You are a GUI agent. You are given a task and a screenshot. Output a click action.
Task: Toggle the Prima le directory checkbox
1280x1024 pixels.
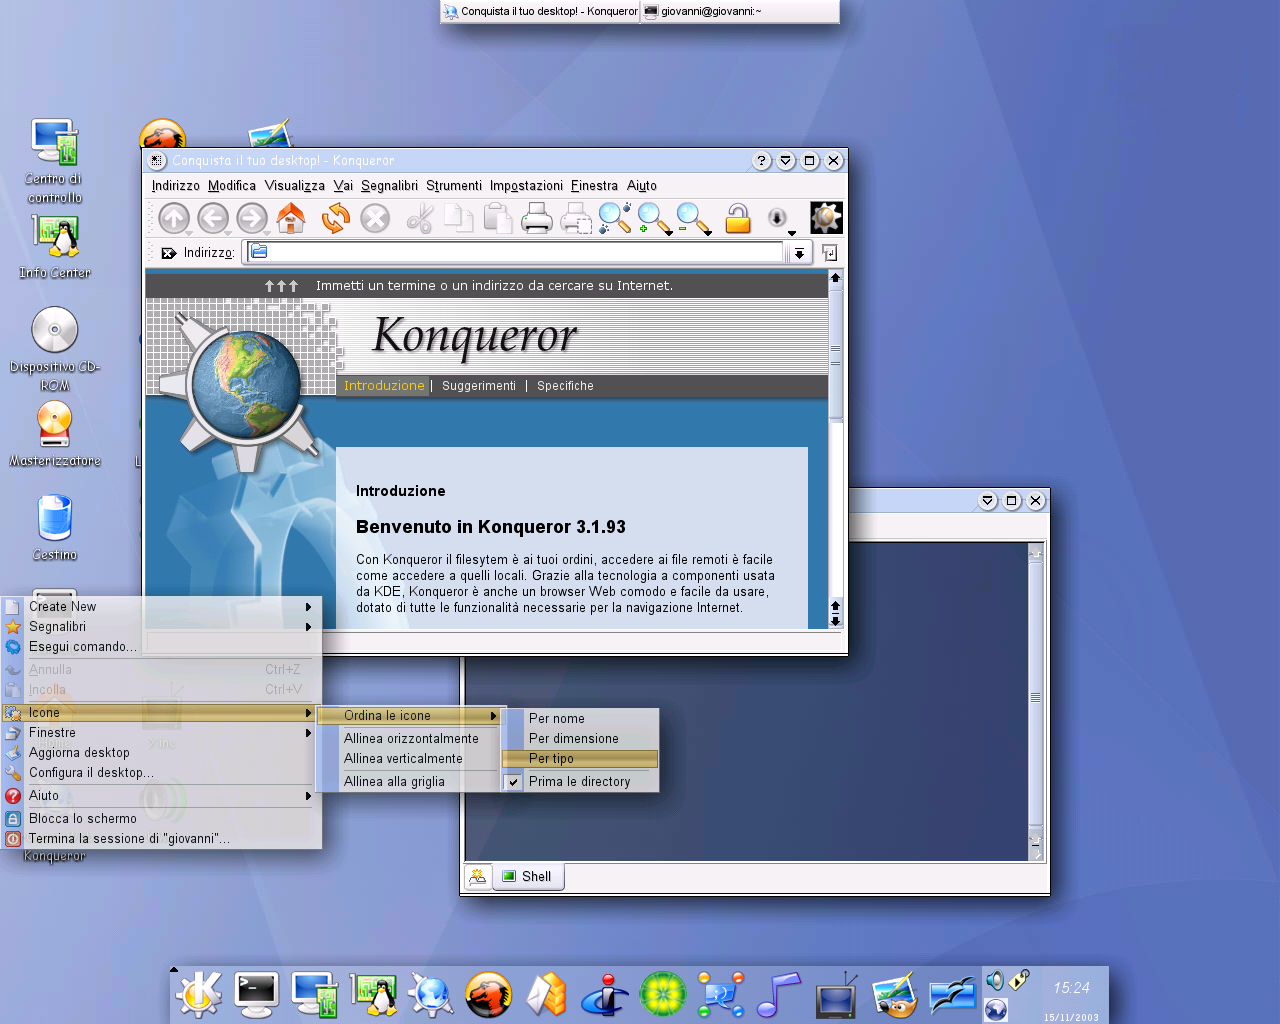point(514,782)
